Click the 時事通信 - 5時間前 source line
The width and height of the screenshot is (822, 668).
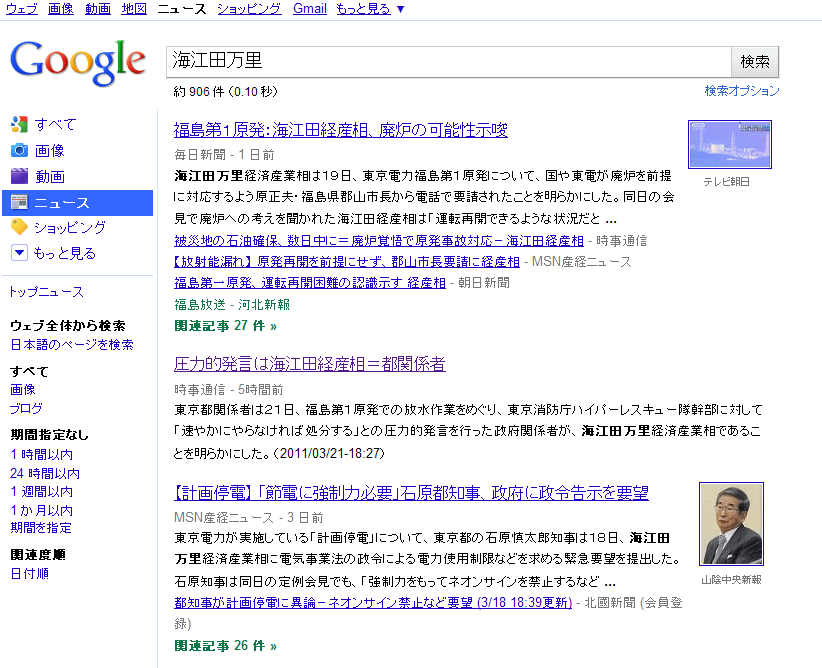coord(229,389)
